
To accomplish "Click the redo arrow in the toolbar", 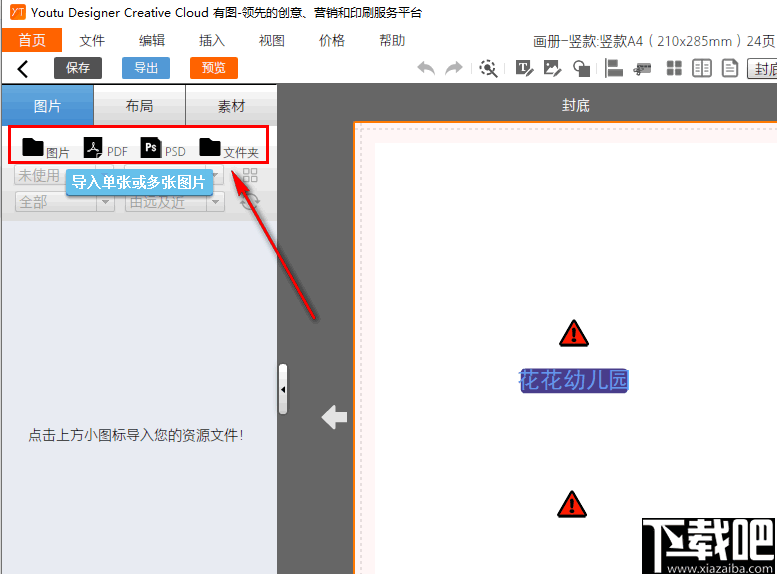I will [453, 68].
